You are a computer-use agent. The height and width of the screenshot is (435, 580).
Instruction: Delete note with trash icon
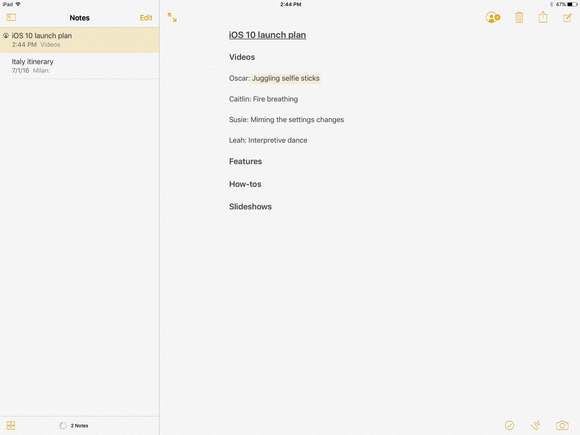[519, 17]
